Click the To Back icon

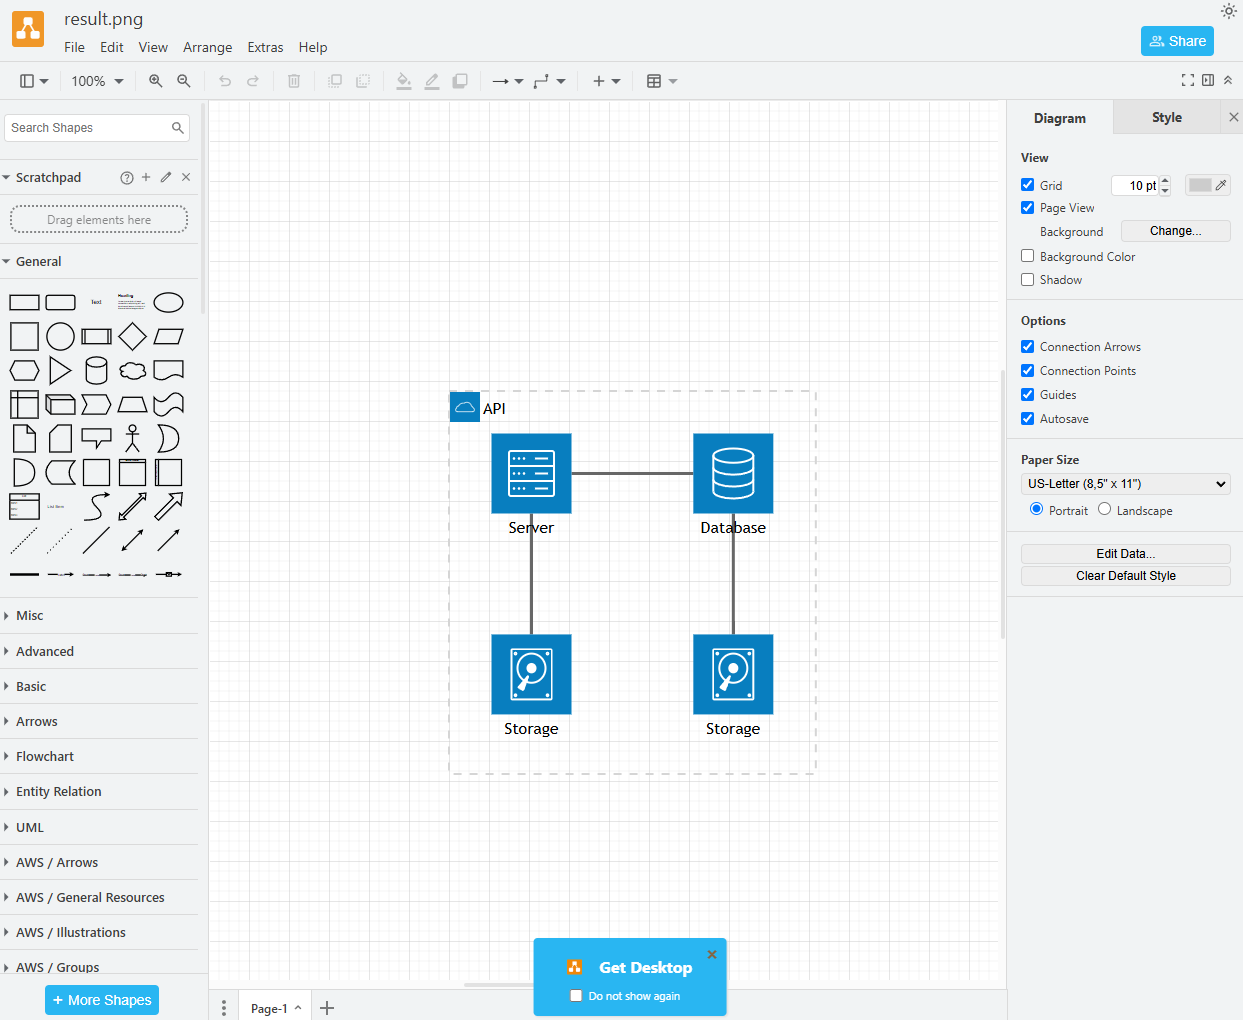pyautogui.click(x=363, y=81)
